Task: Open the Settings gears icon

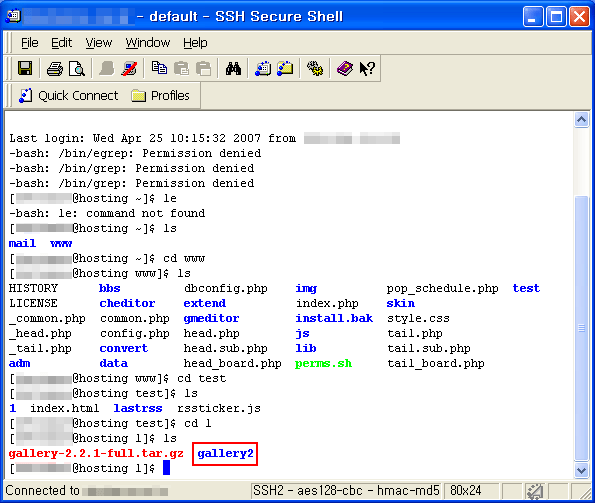Action: 315,69
